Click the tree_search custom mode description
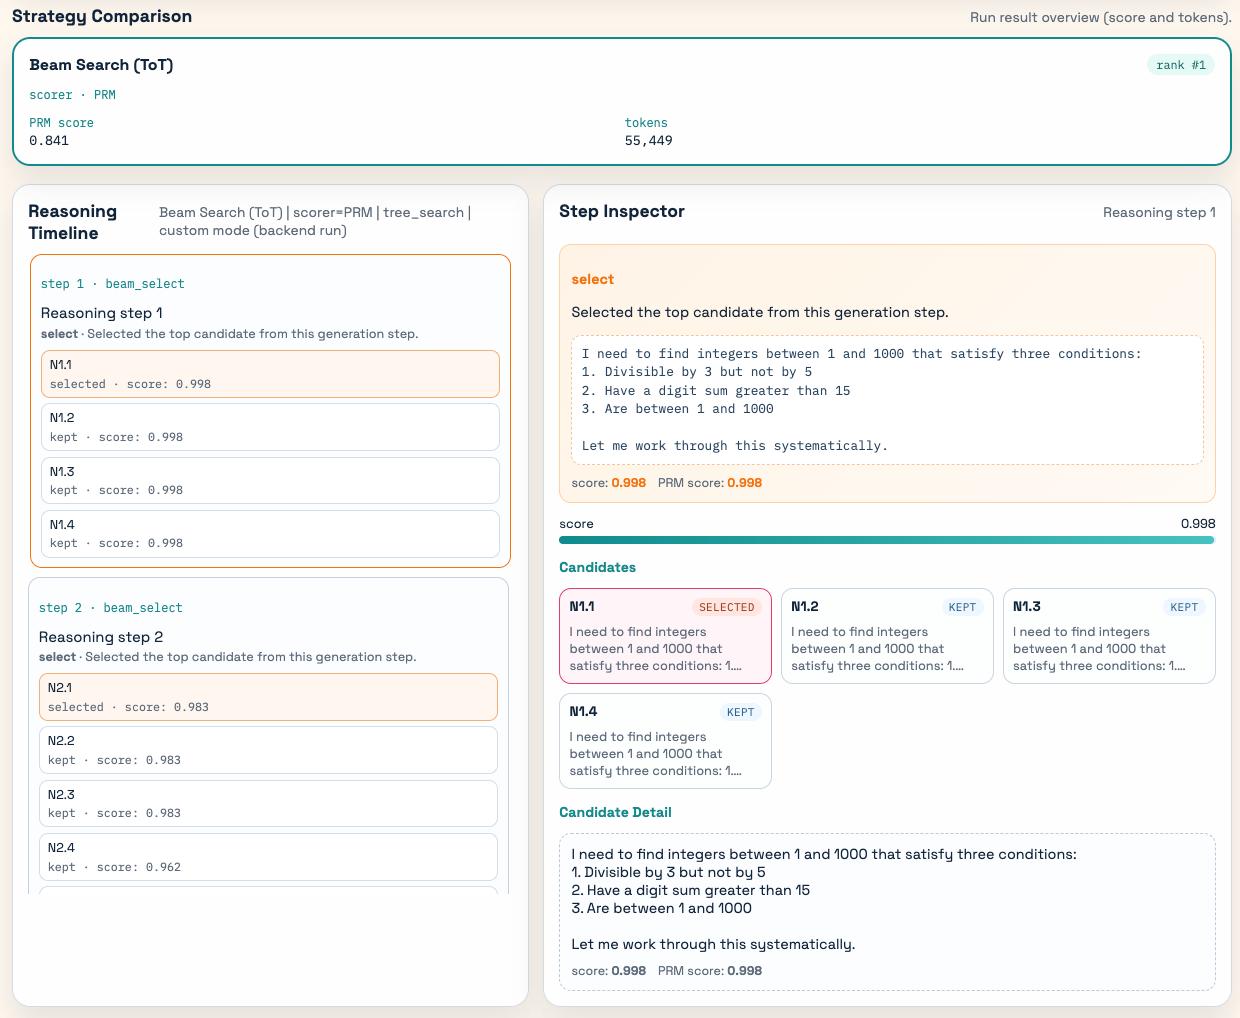This screenshot has width=1240, height=1018. coord(314,221)
